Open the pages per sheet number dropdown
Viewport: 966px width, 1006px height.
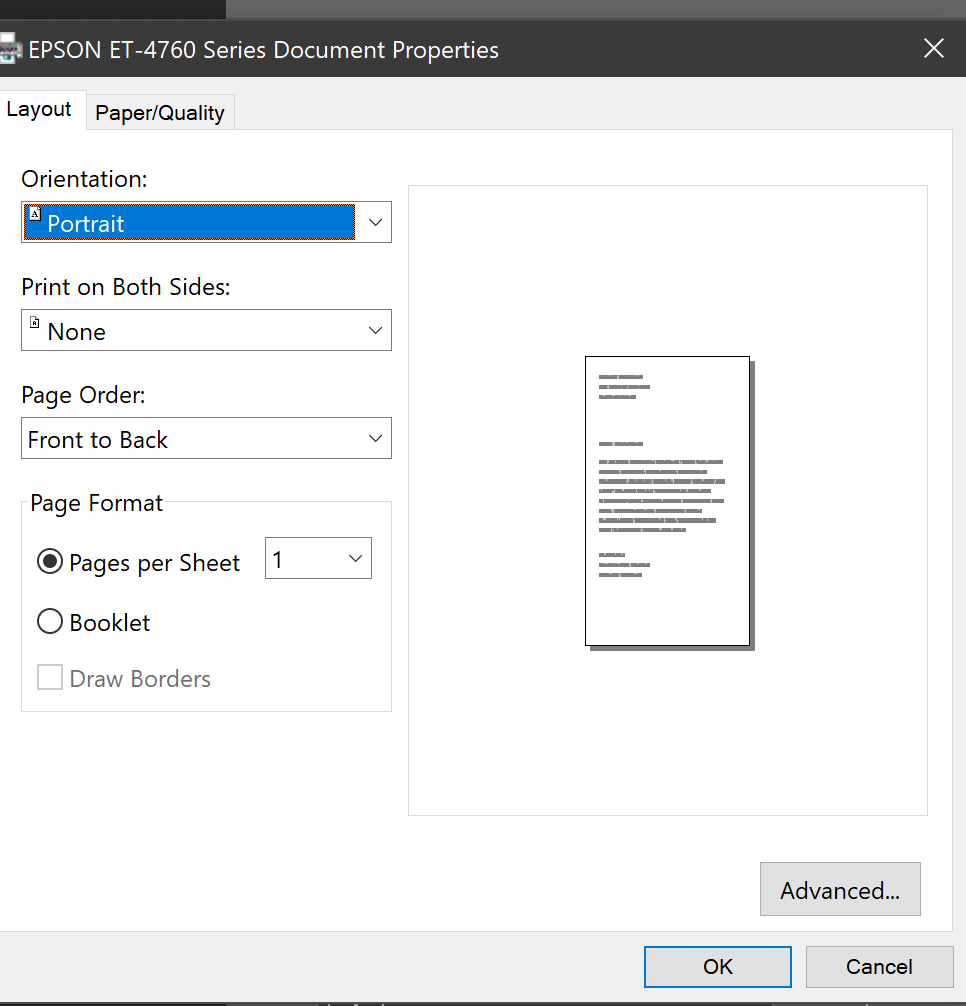318,558
